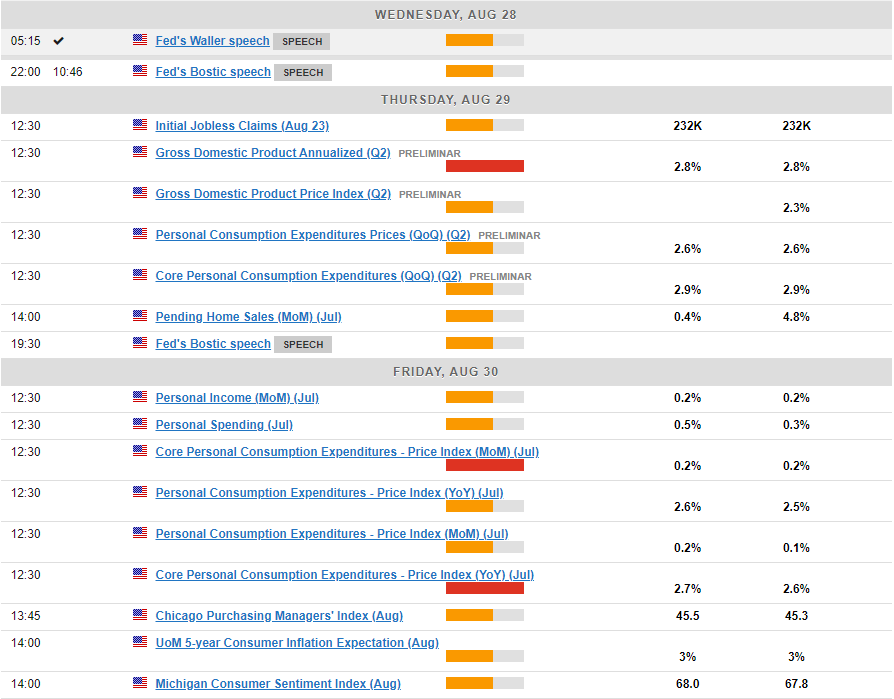Image resolution: width=894 pixels, height=699 pixels.
Task: Open Personal Consumption Expenditures - Price Index (YoY) link
Action: click(x=329, y=493)
